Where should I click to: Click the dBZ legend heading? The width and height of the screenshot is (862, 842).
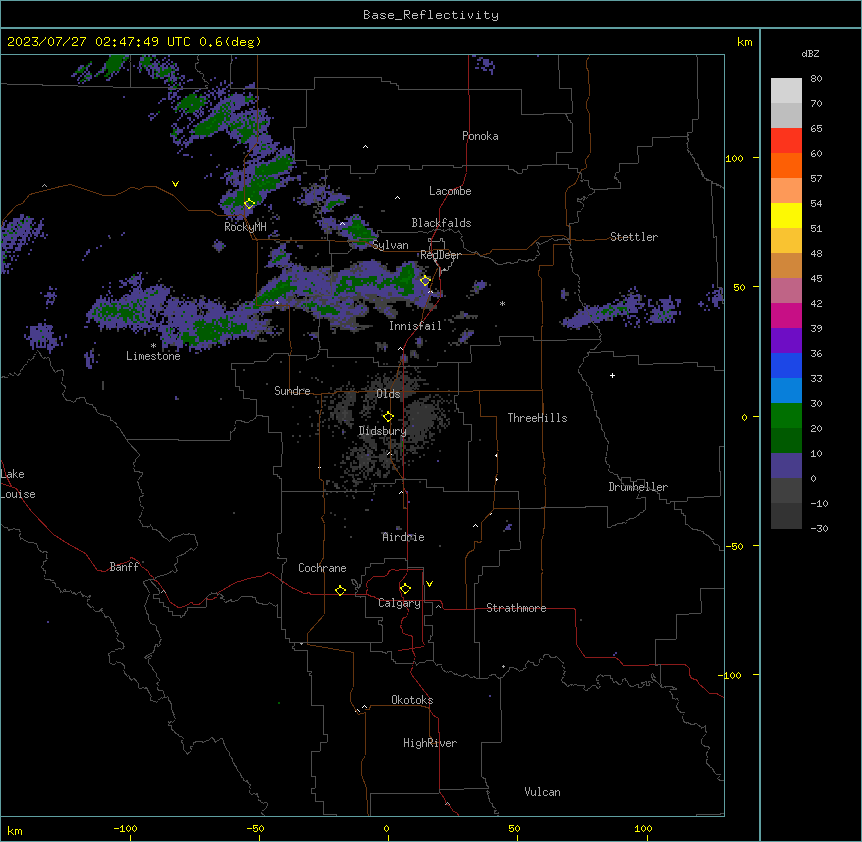pyautogui.click(x=810, y=53)
